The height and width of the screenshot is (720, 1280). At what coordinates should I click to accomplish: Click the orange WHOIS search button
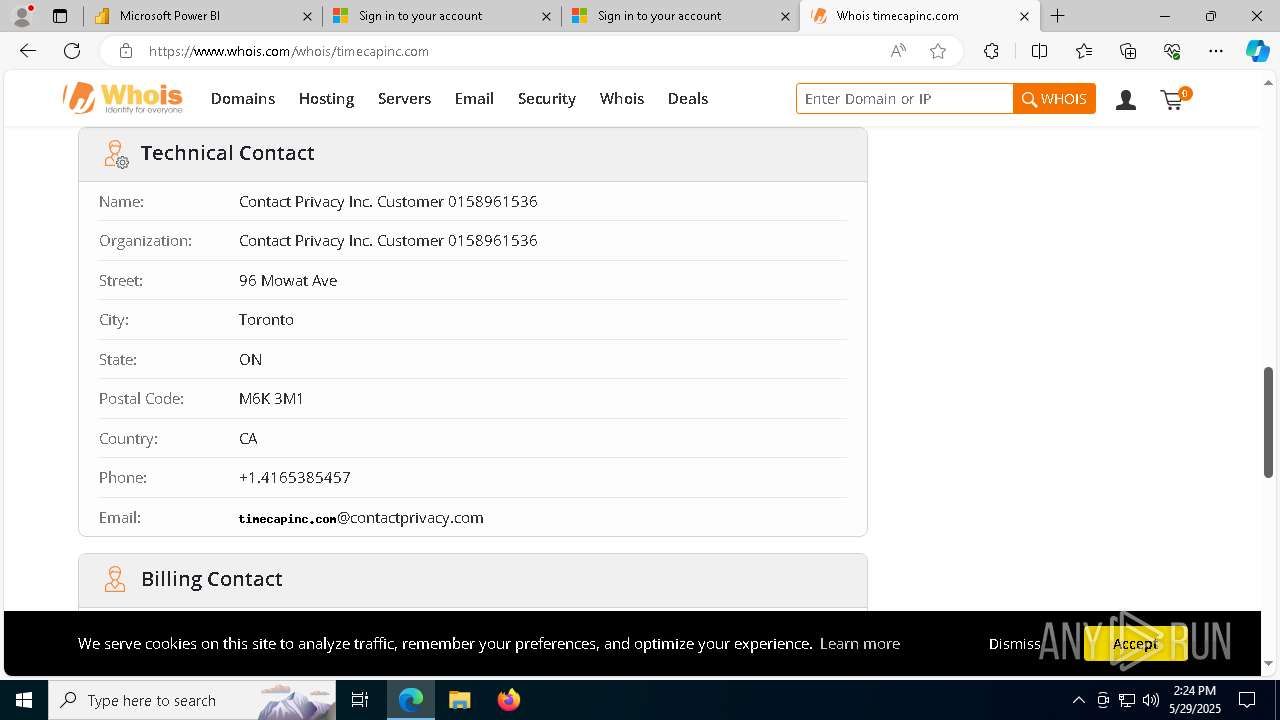click(x=1054, y=98)
